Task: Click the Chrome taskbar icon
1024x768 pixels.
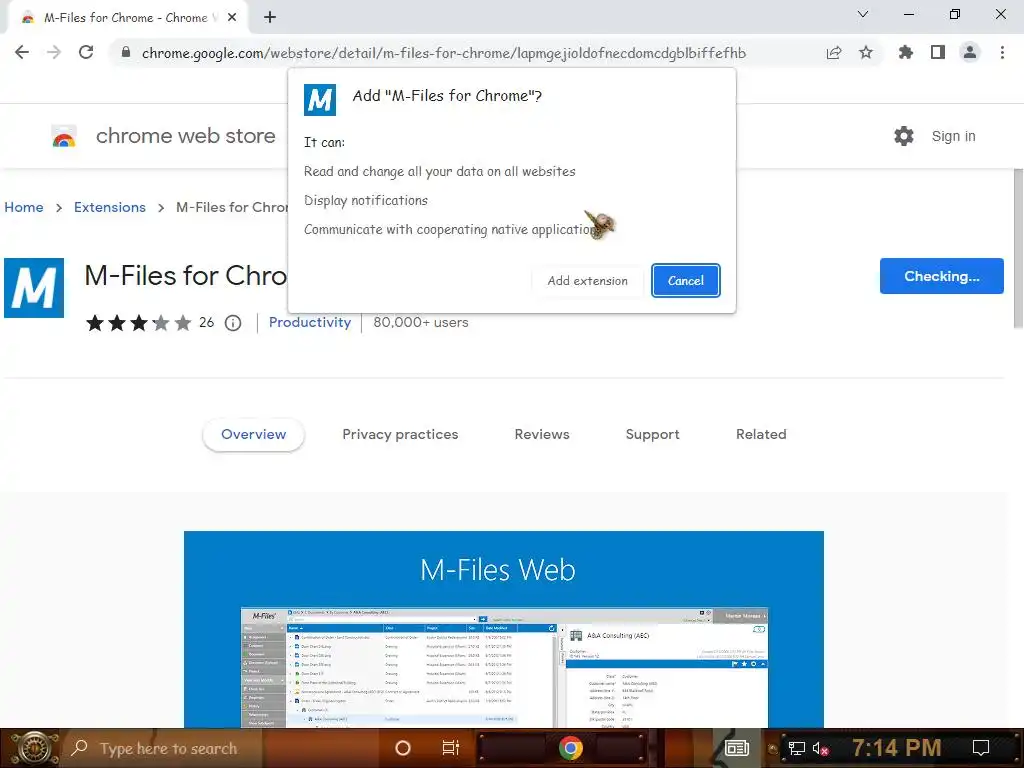Action: [570, 748]
